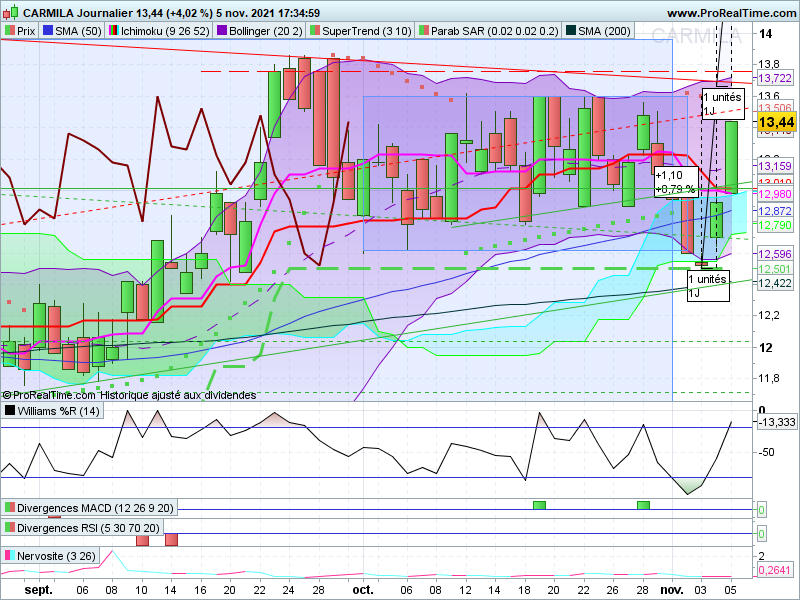Open the Divergences MACD (12 26 9 20) label
The image size is (800, 600).
pyautogui.click(x=95, y=508)
